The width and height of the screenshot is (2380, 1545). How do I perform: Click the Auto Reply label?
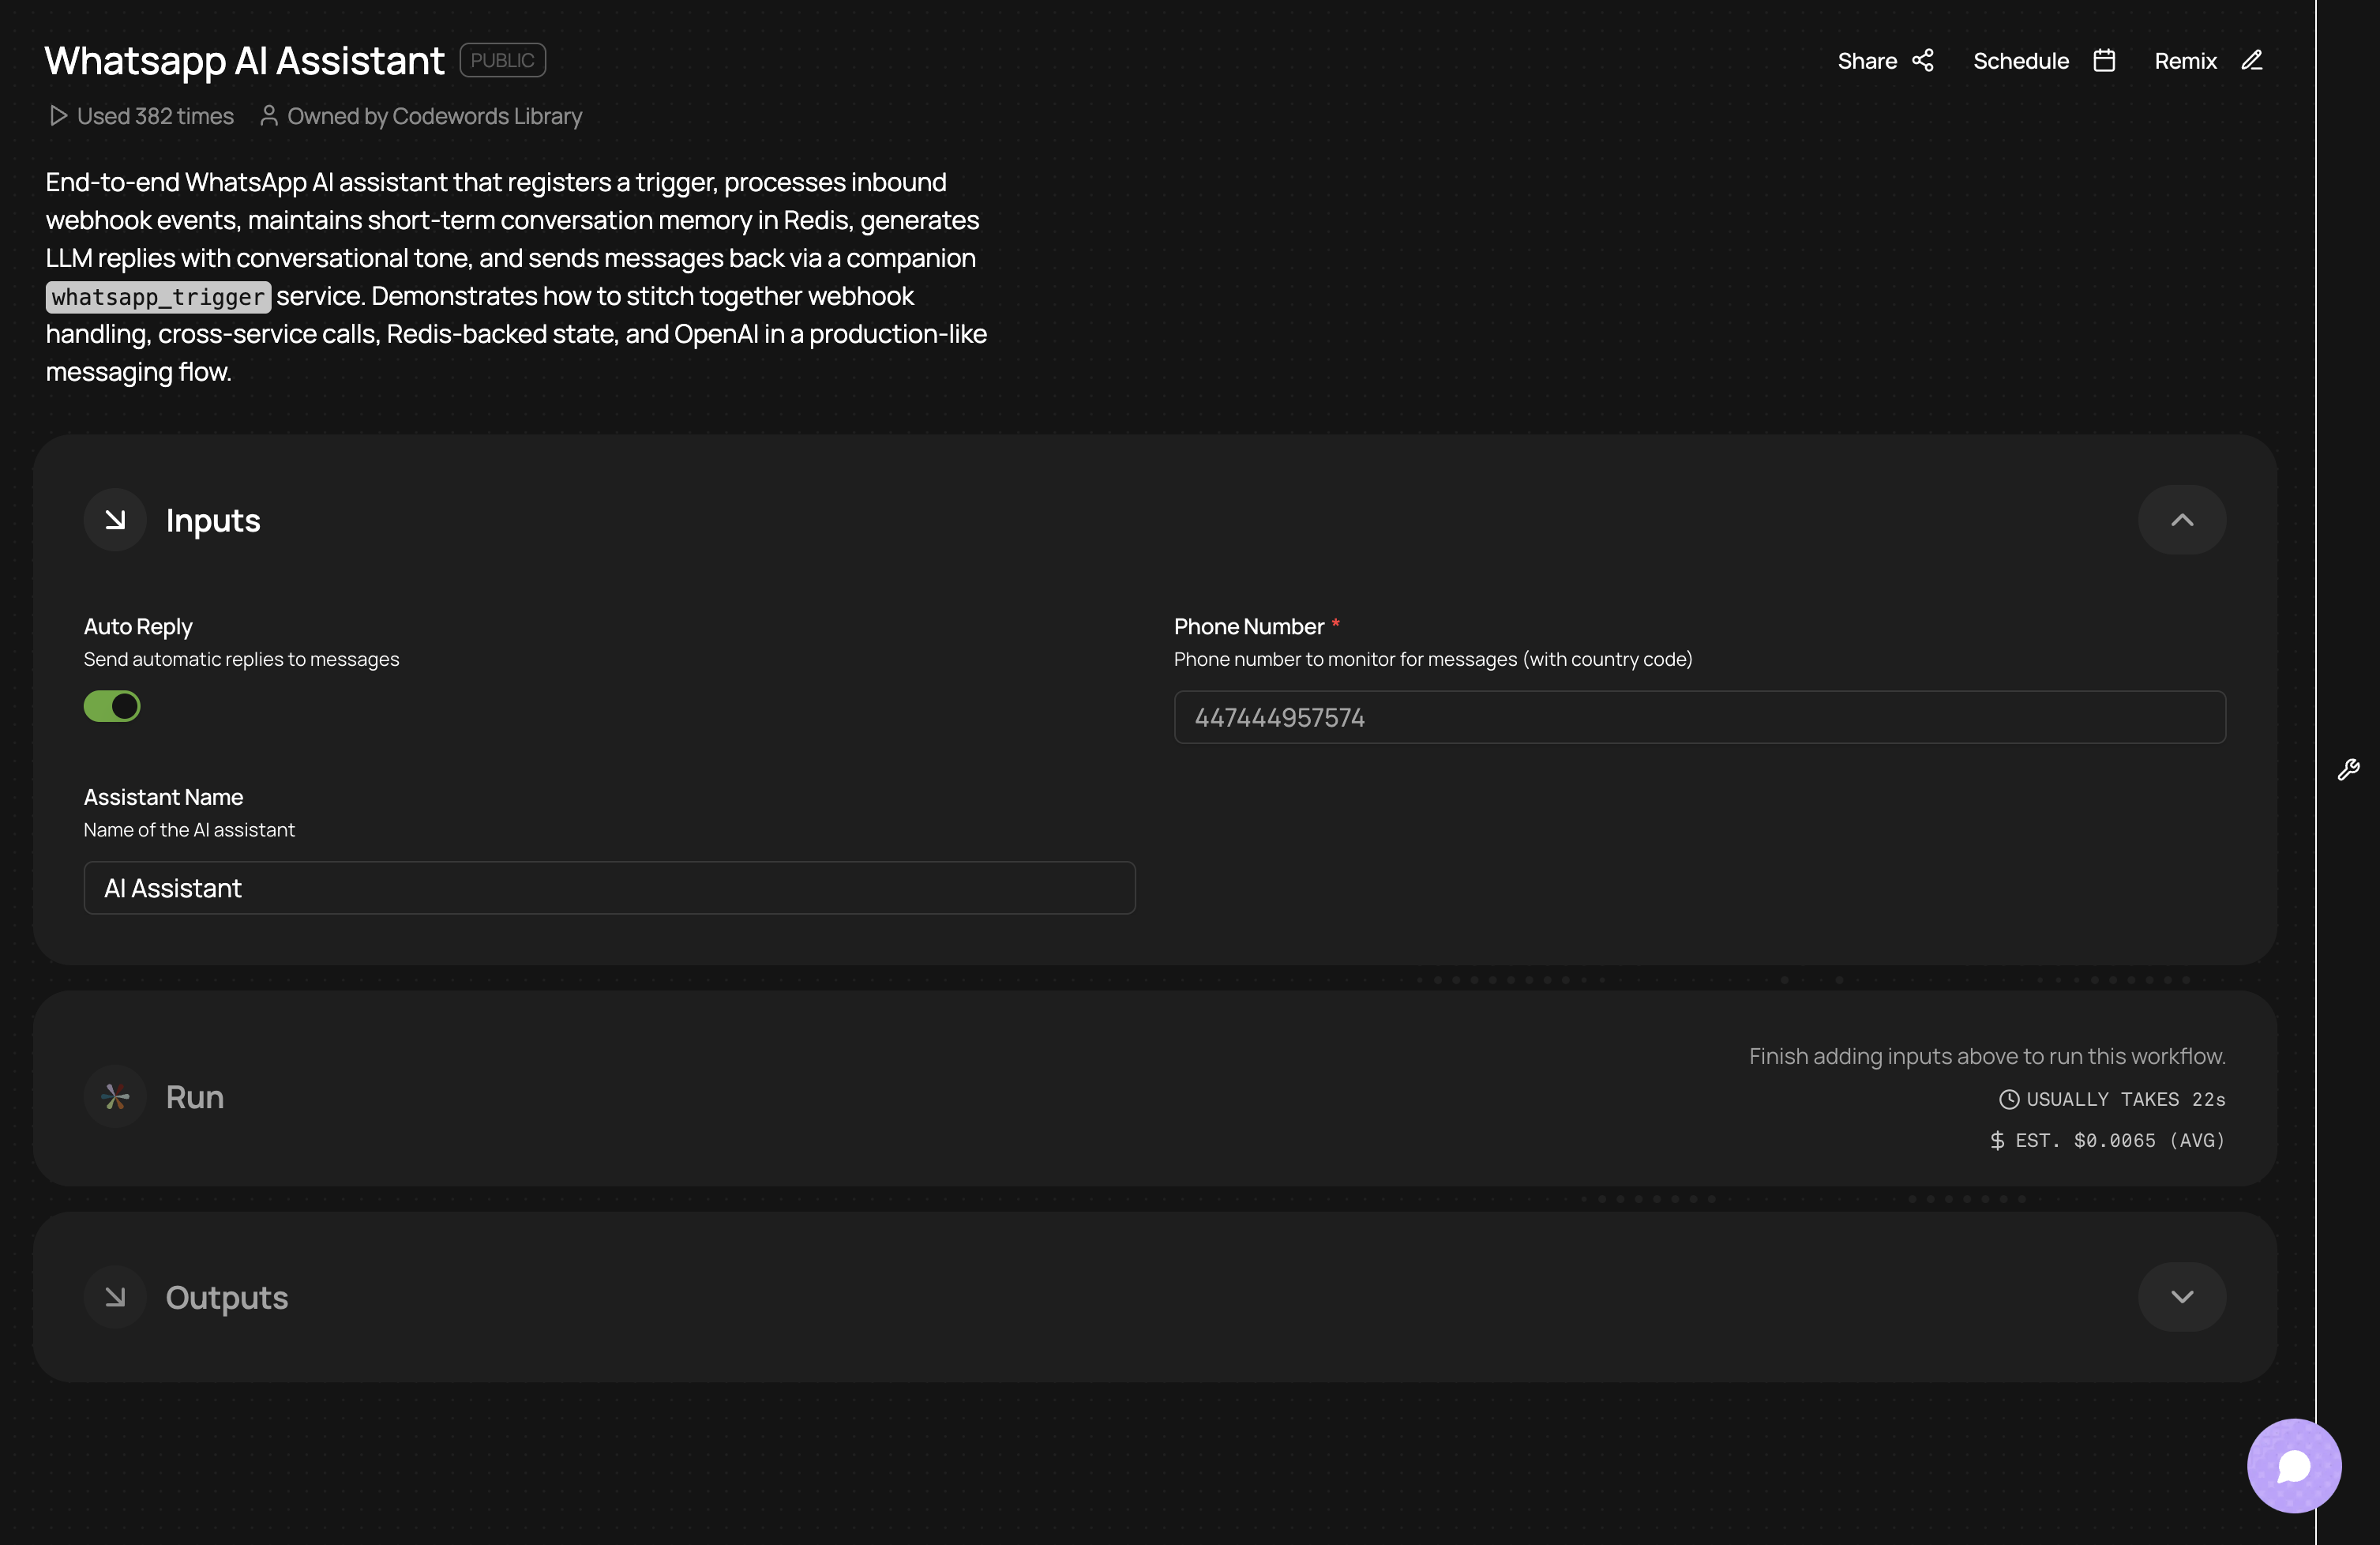click(138, 627)
